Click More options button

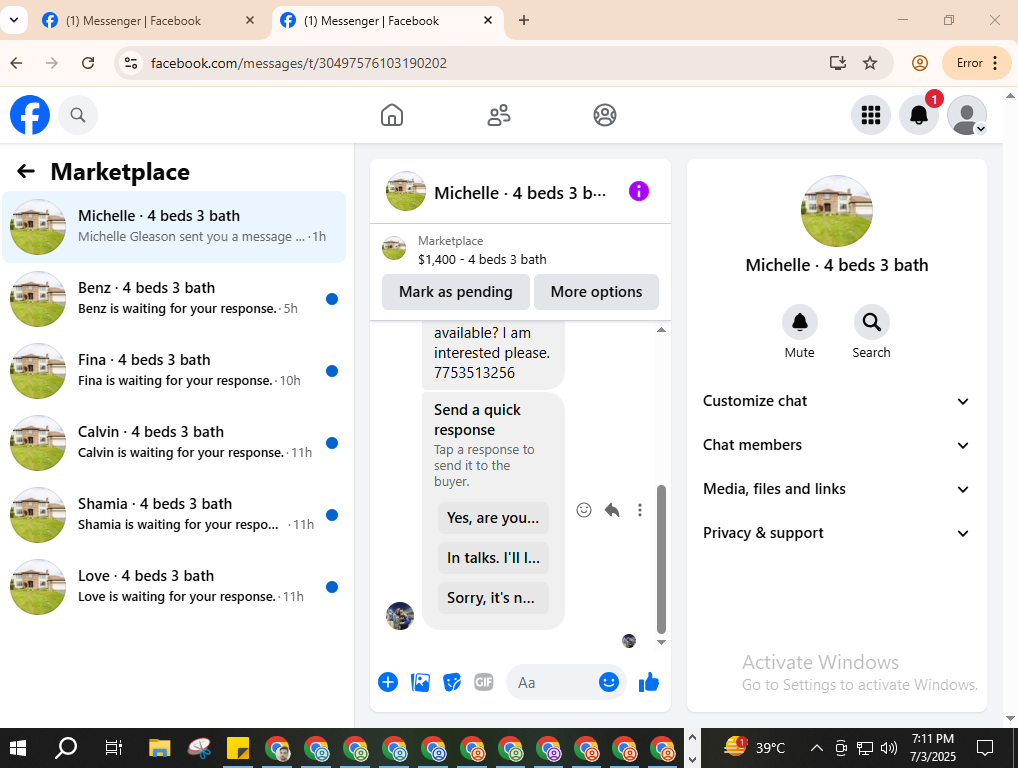[x=596, y=292]
